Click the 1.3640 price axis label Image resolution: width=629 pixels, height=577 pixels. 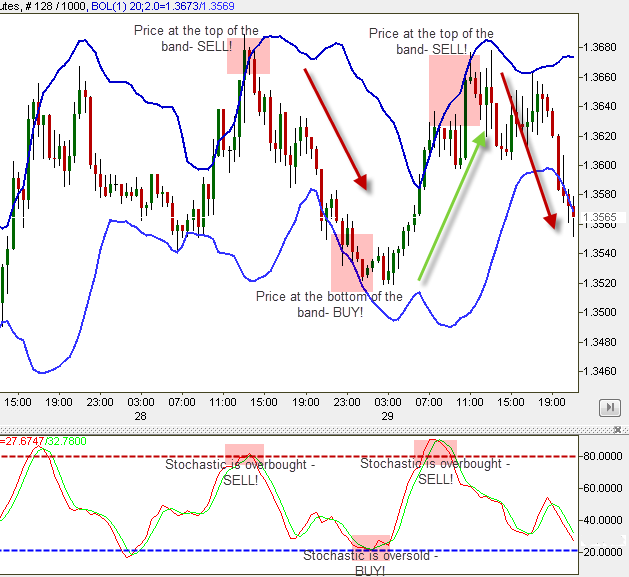point(599,106)
